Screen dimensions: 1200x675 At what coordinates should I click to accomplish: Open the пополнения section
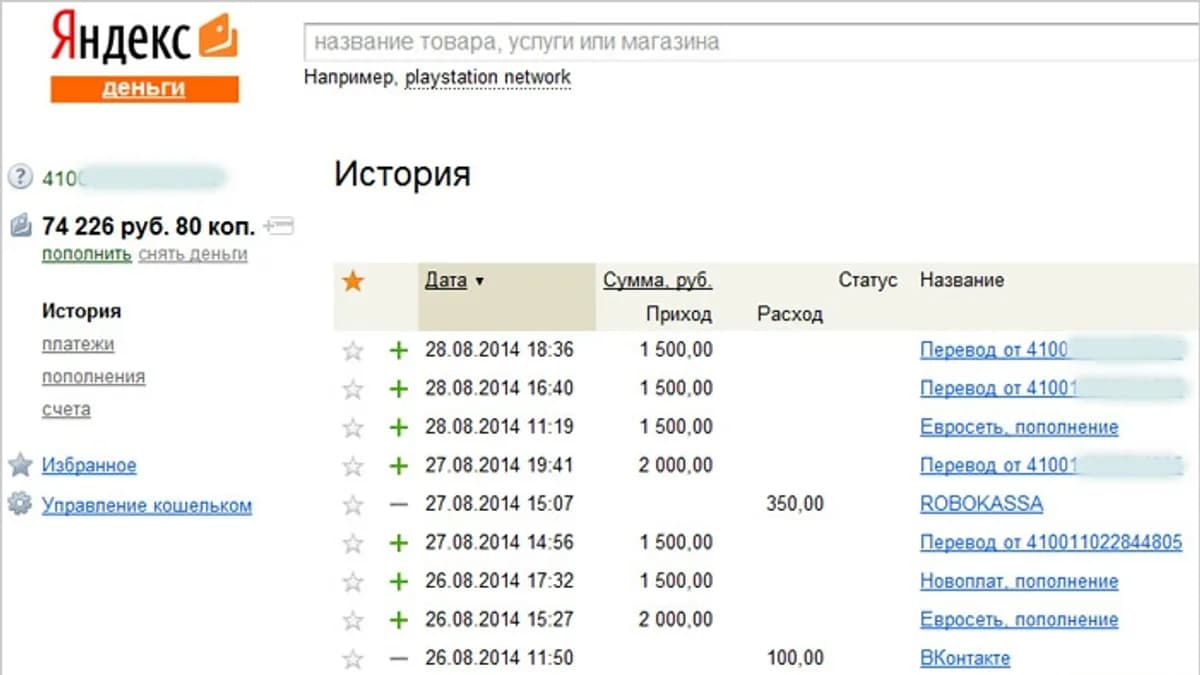93,377
